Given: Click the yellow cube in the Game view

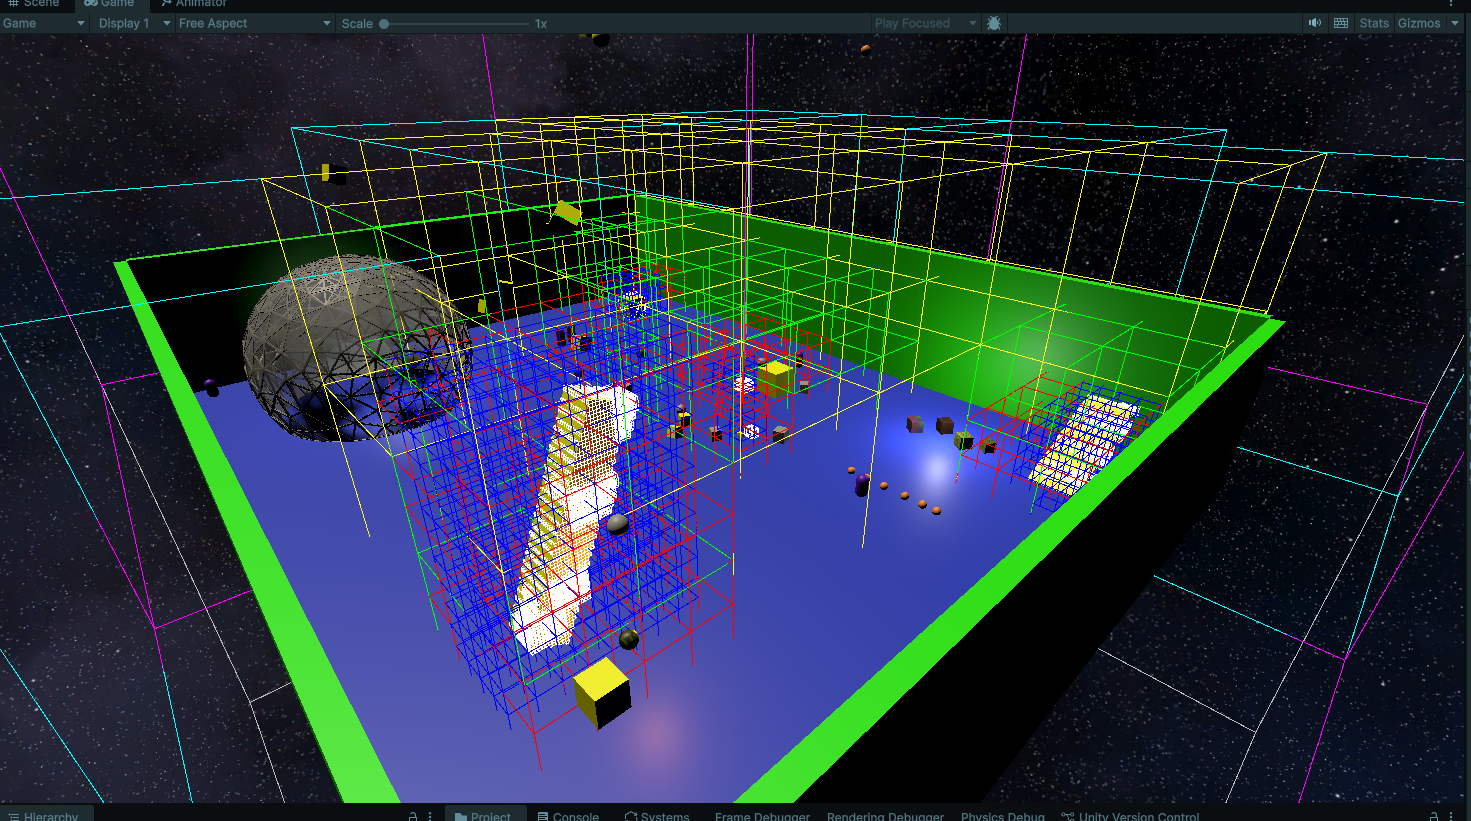Looking at the screenshot, I should pos(602,690).
